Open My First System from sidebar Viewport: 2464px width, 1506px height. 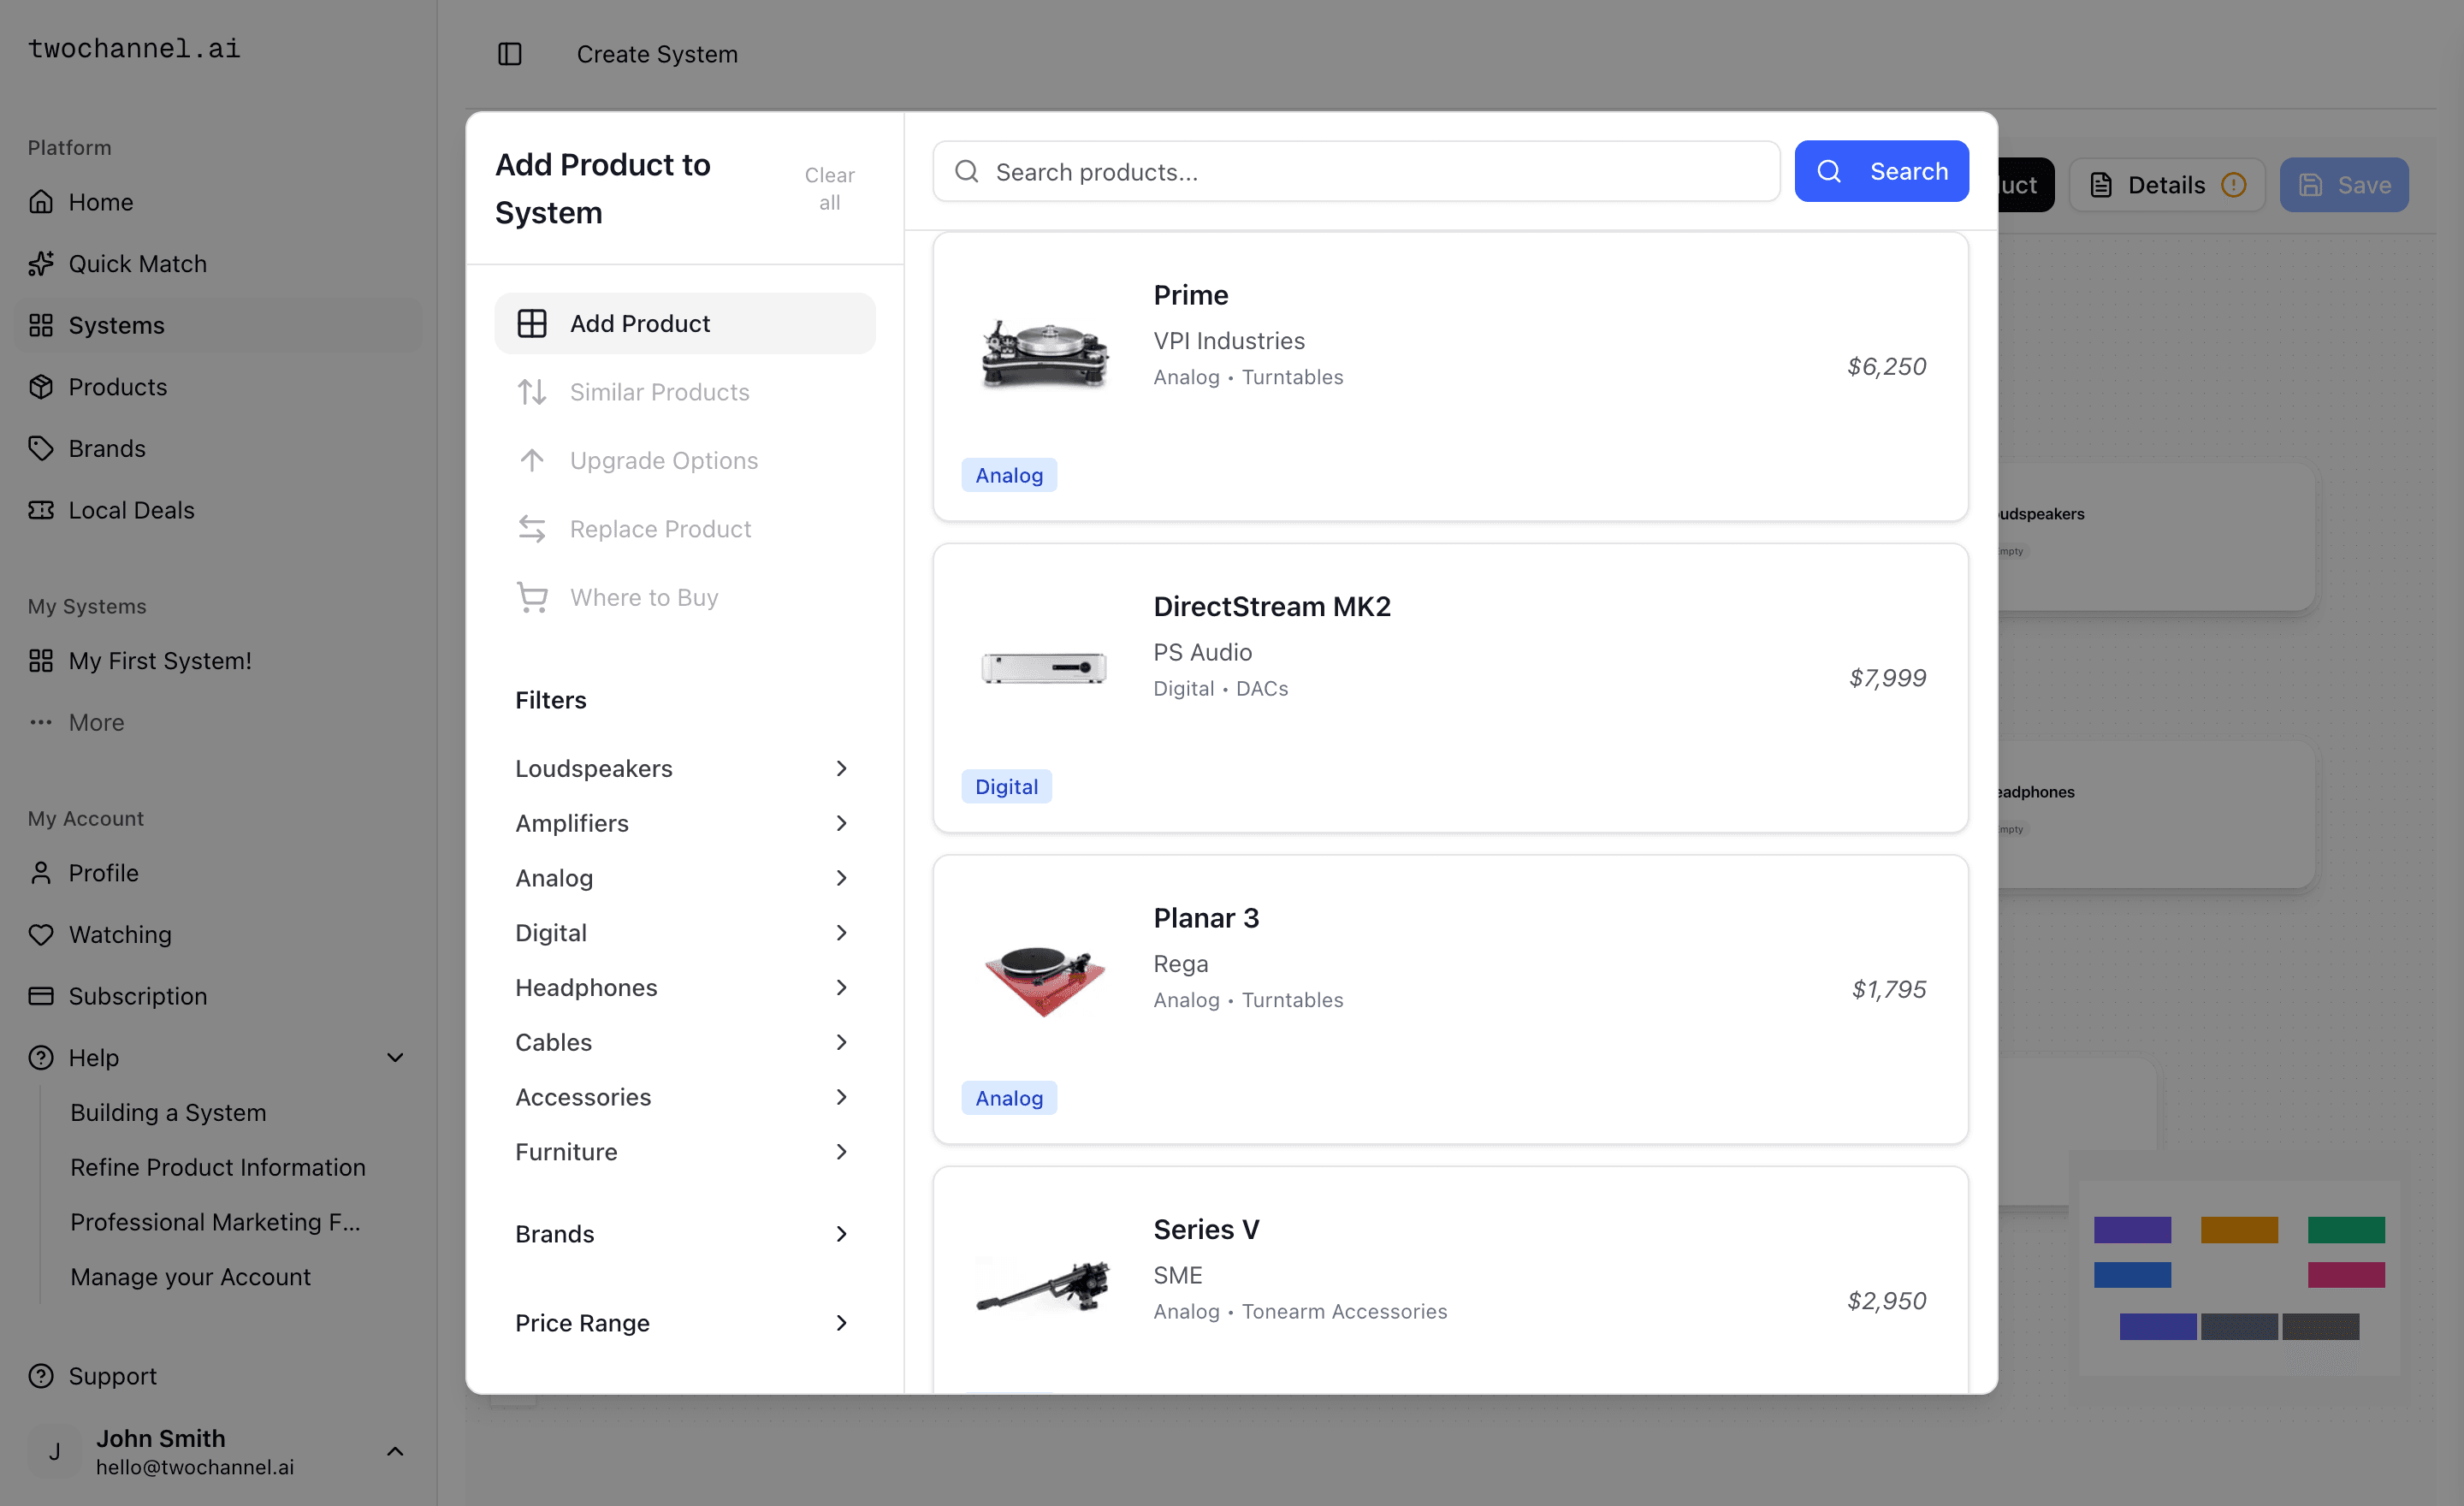pos(159,660)
